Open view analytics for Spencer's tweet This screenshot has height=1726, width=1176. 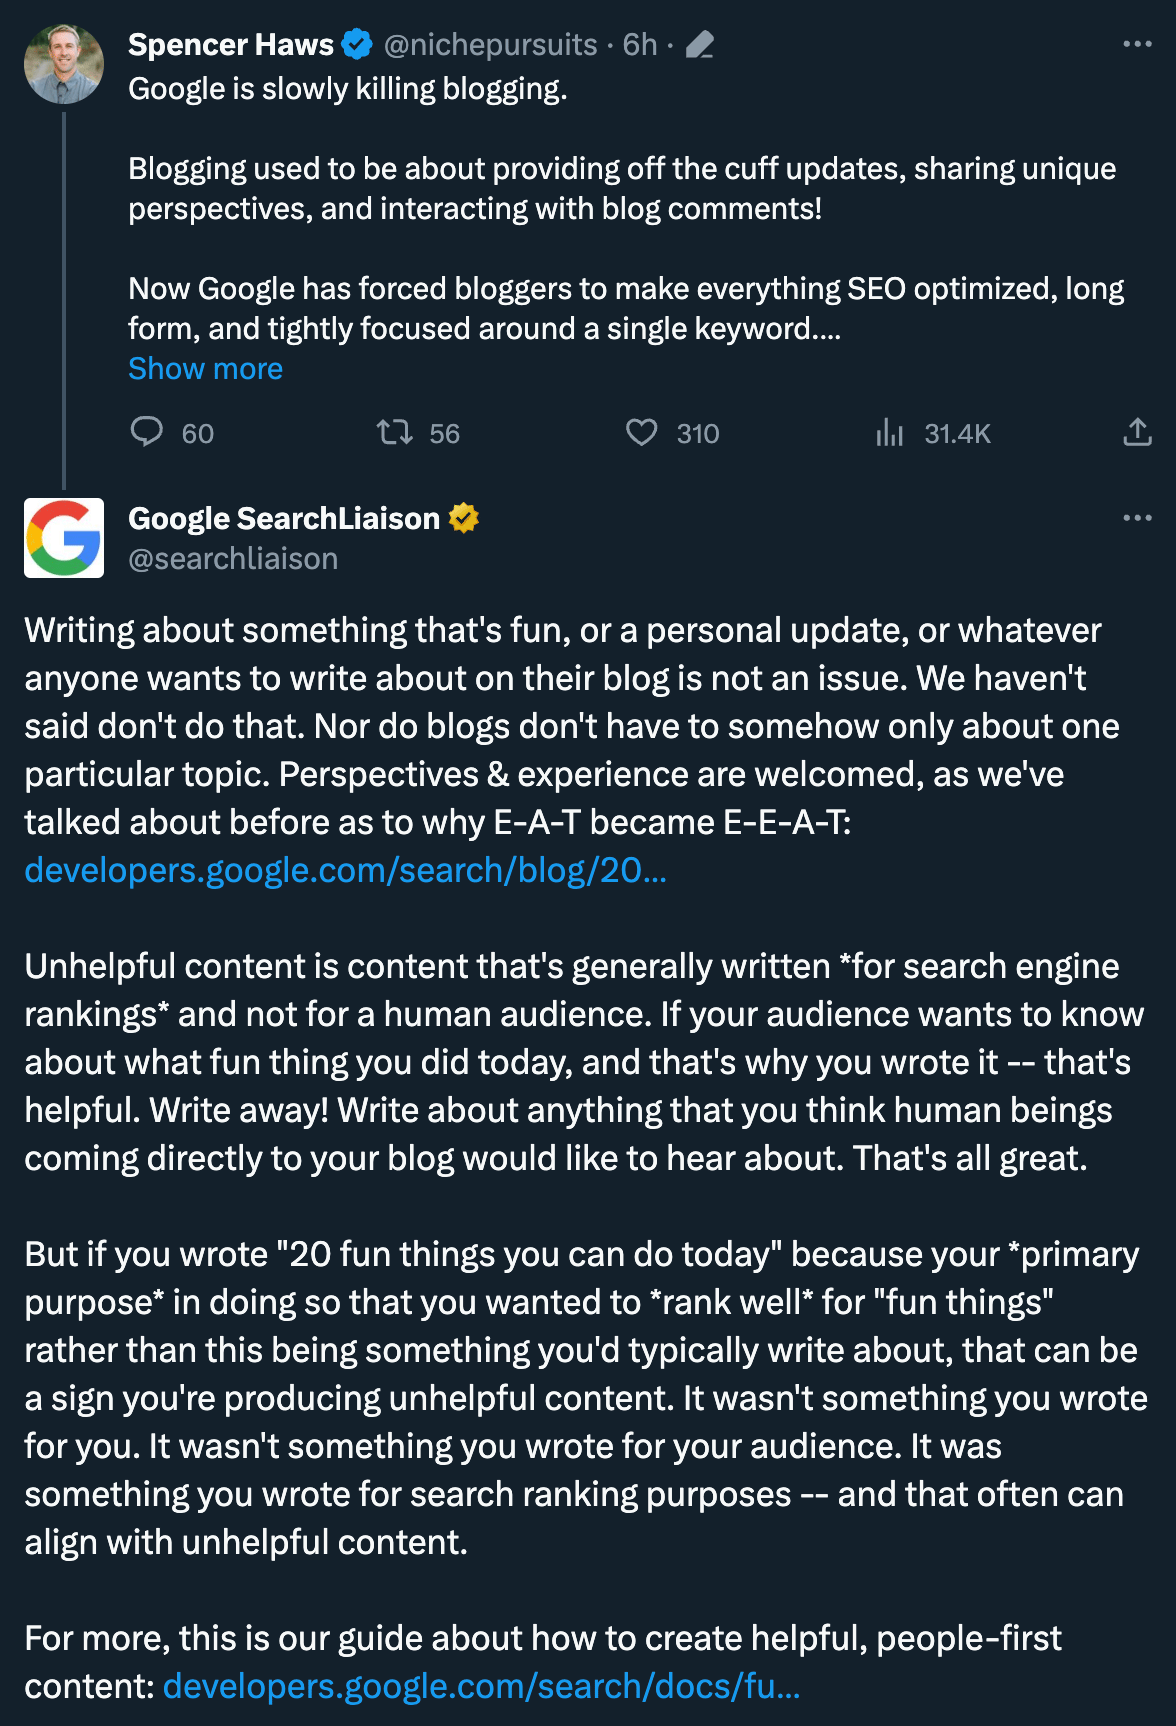889,432
